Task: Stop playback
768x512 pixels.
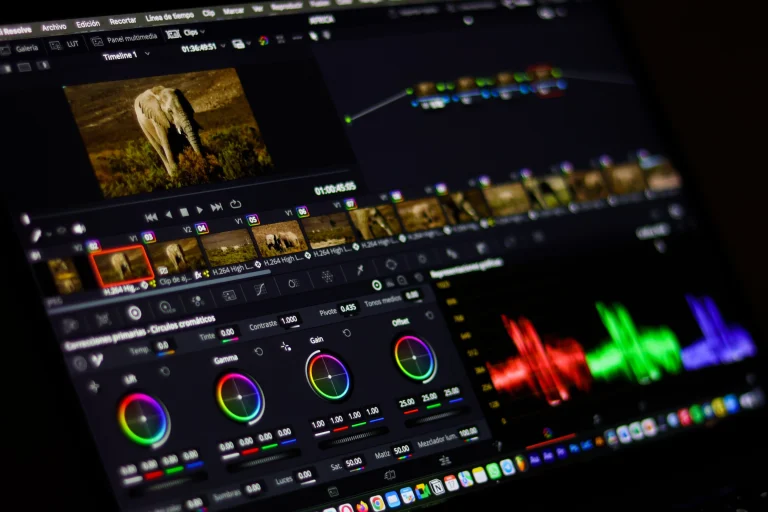Action: click(184, 212)
